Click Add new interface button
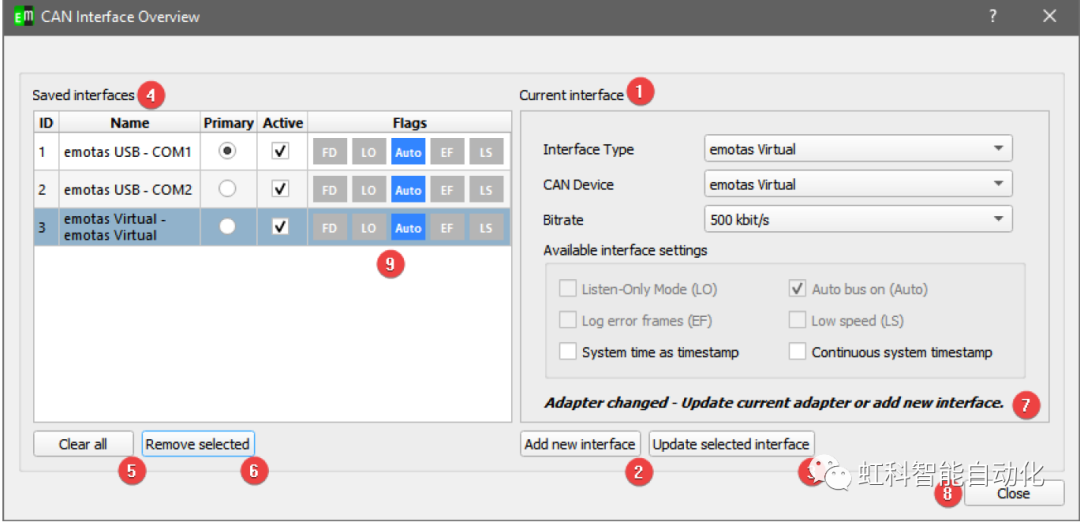The image size is (1080, 522). 580,444
